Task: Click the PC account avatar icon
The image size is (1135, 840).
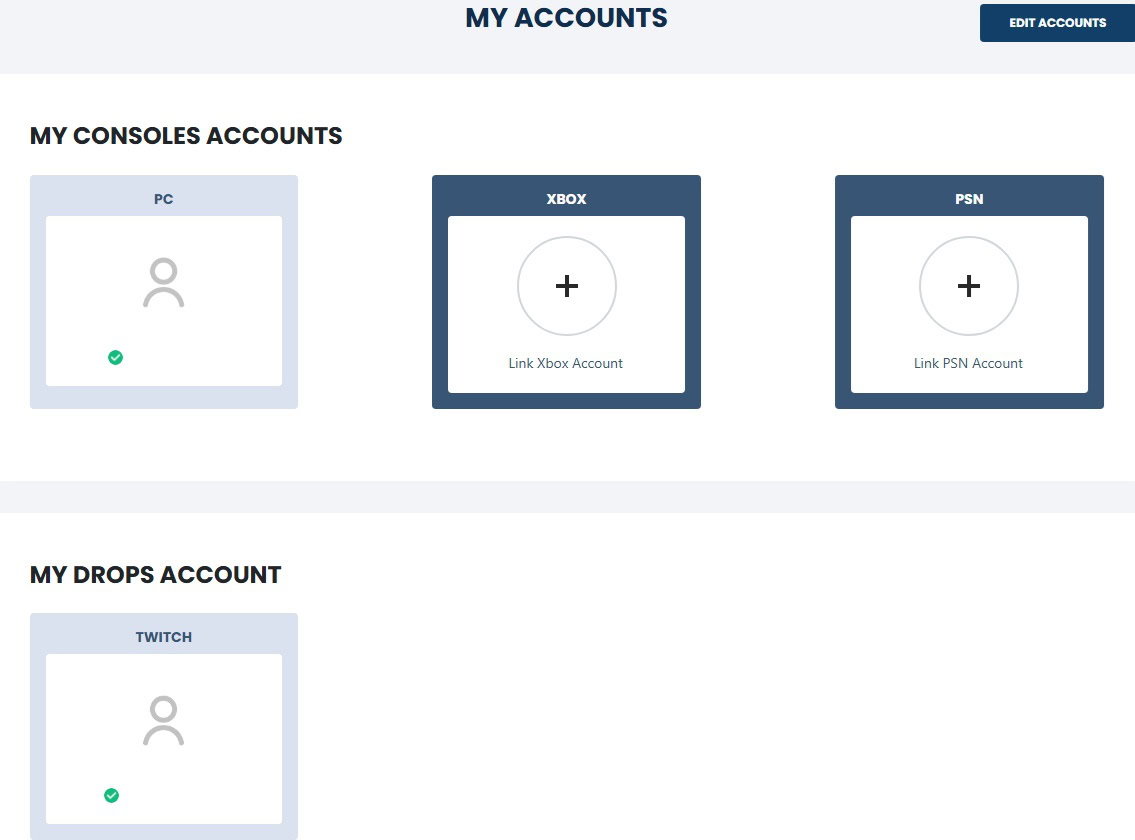Action: point(164,282)
